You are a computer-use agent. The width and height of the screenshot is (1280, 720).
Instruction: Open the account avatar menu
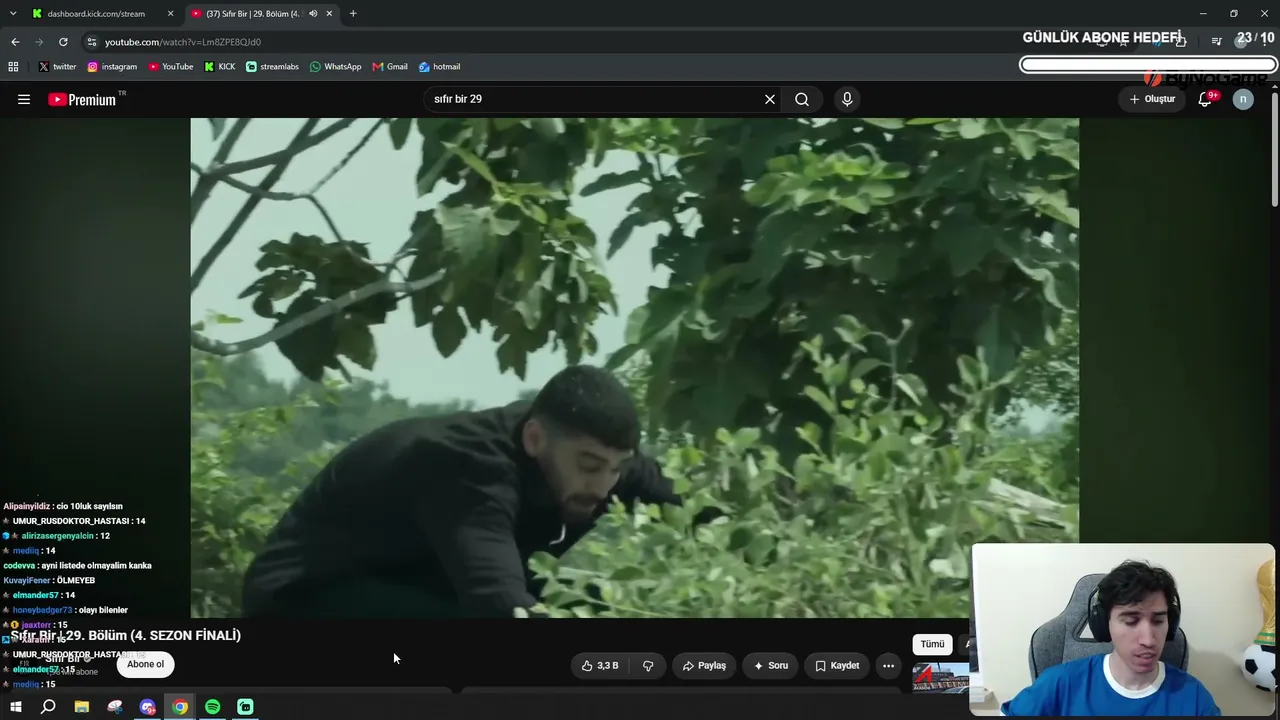(1243, 99)
